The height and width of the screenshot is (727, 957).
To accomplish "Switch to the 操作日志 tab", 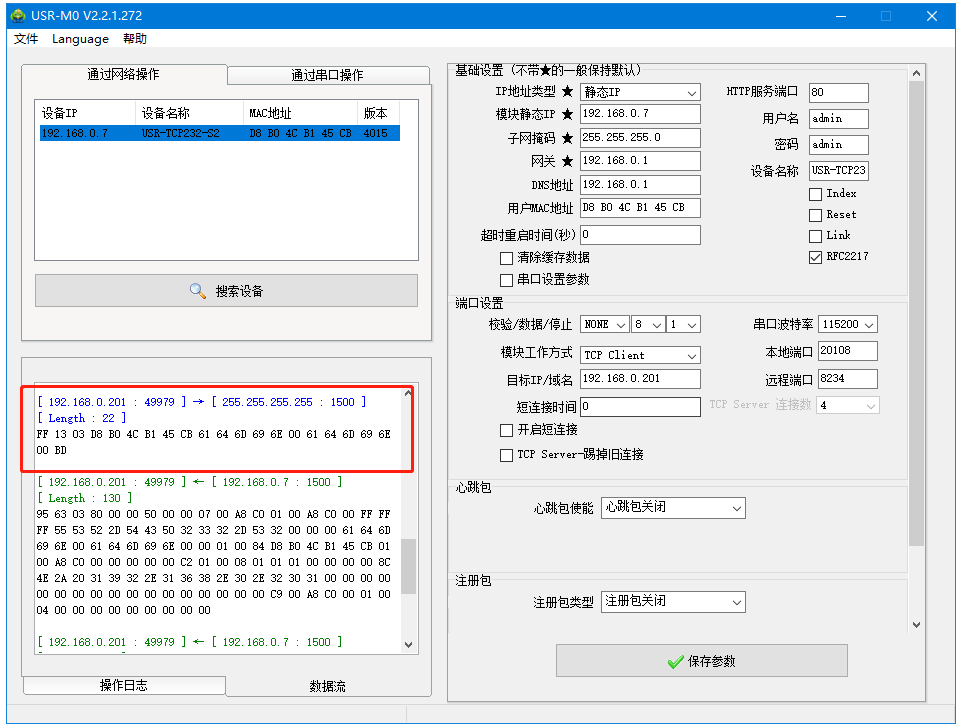I will 124,685.
